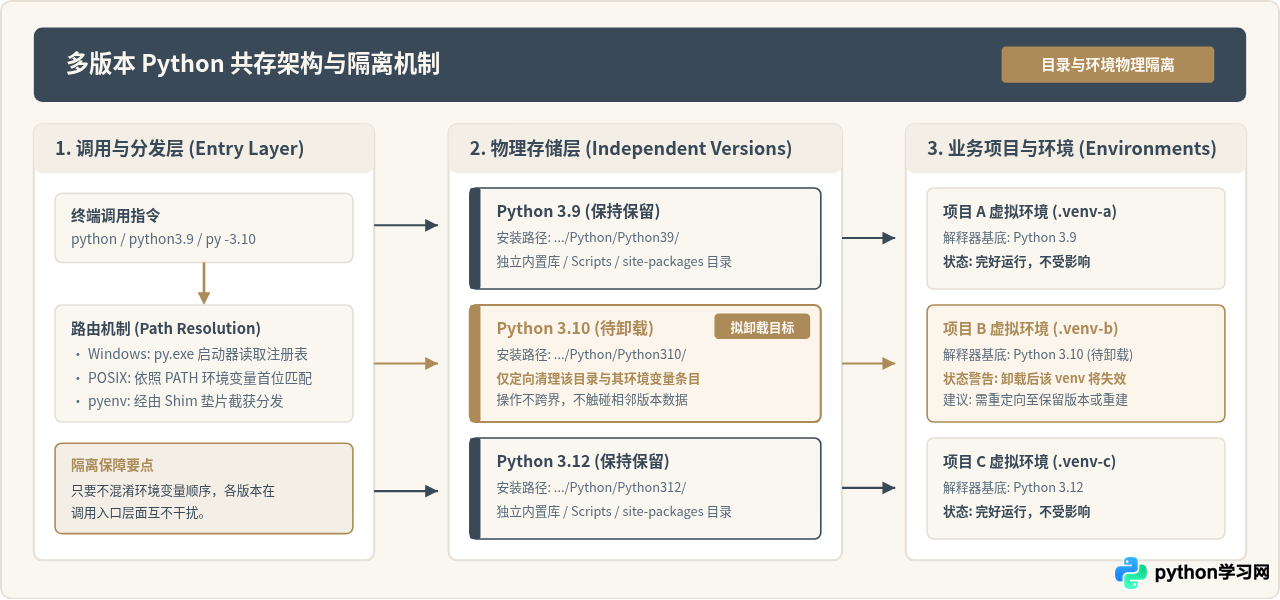Click the 拟卸载目标 tag

click(762, 327)
